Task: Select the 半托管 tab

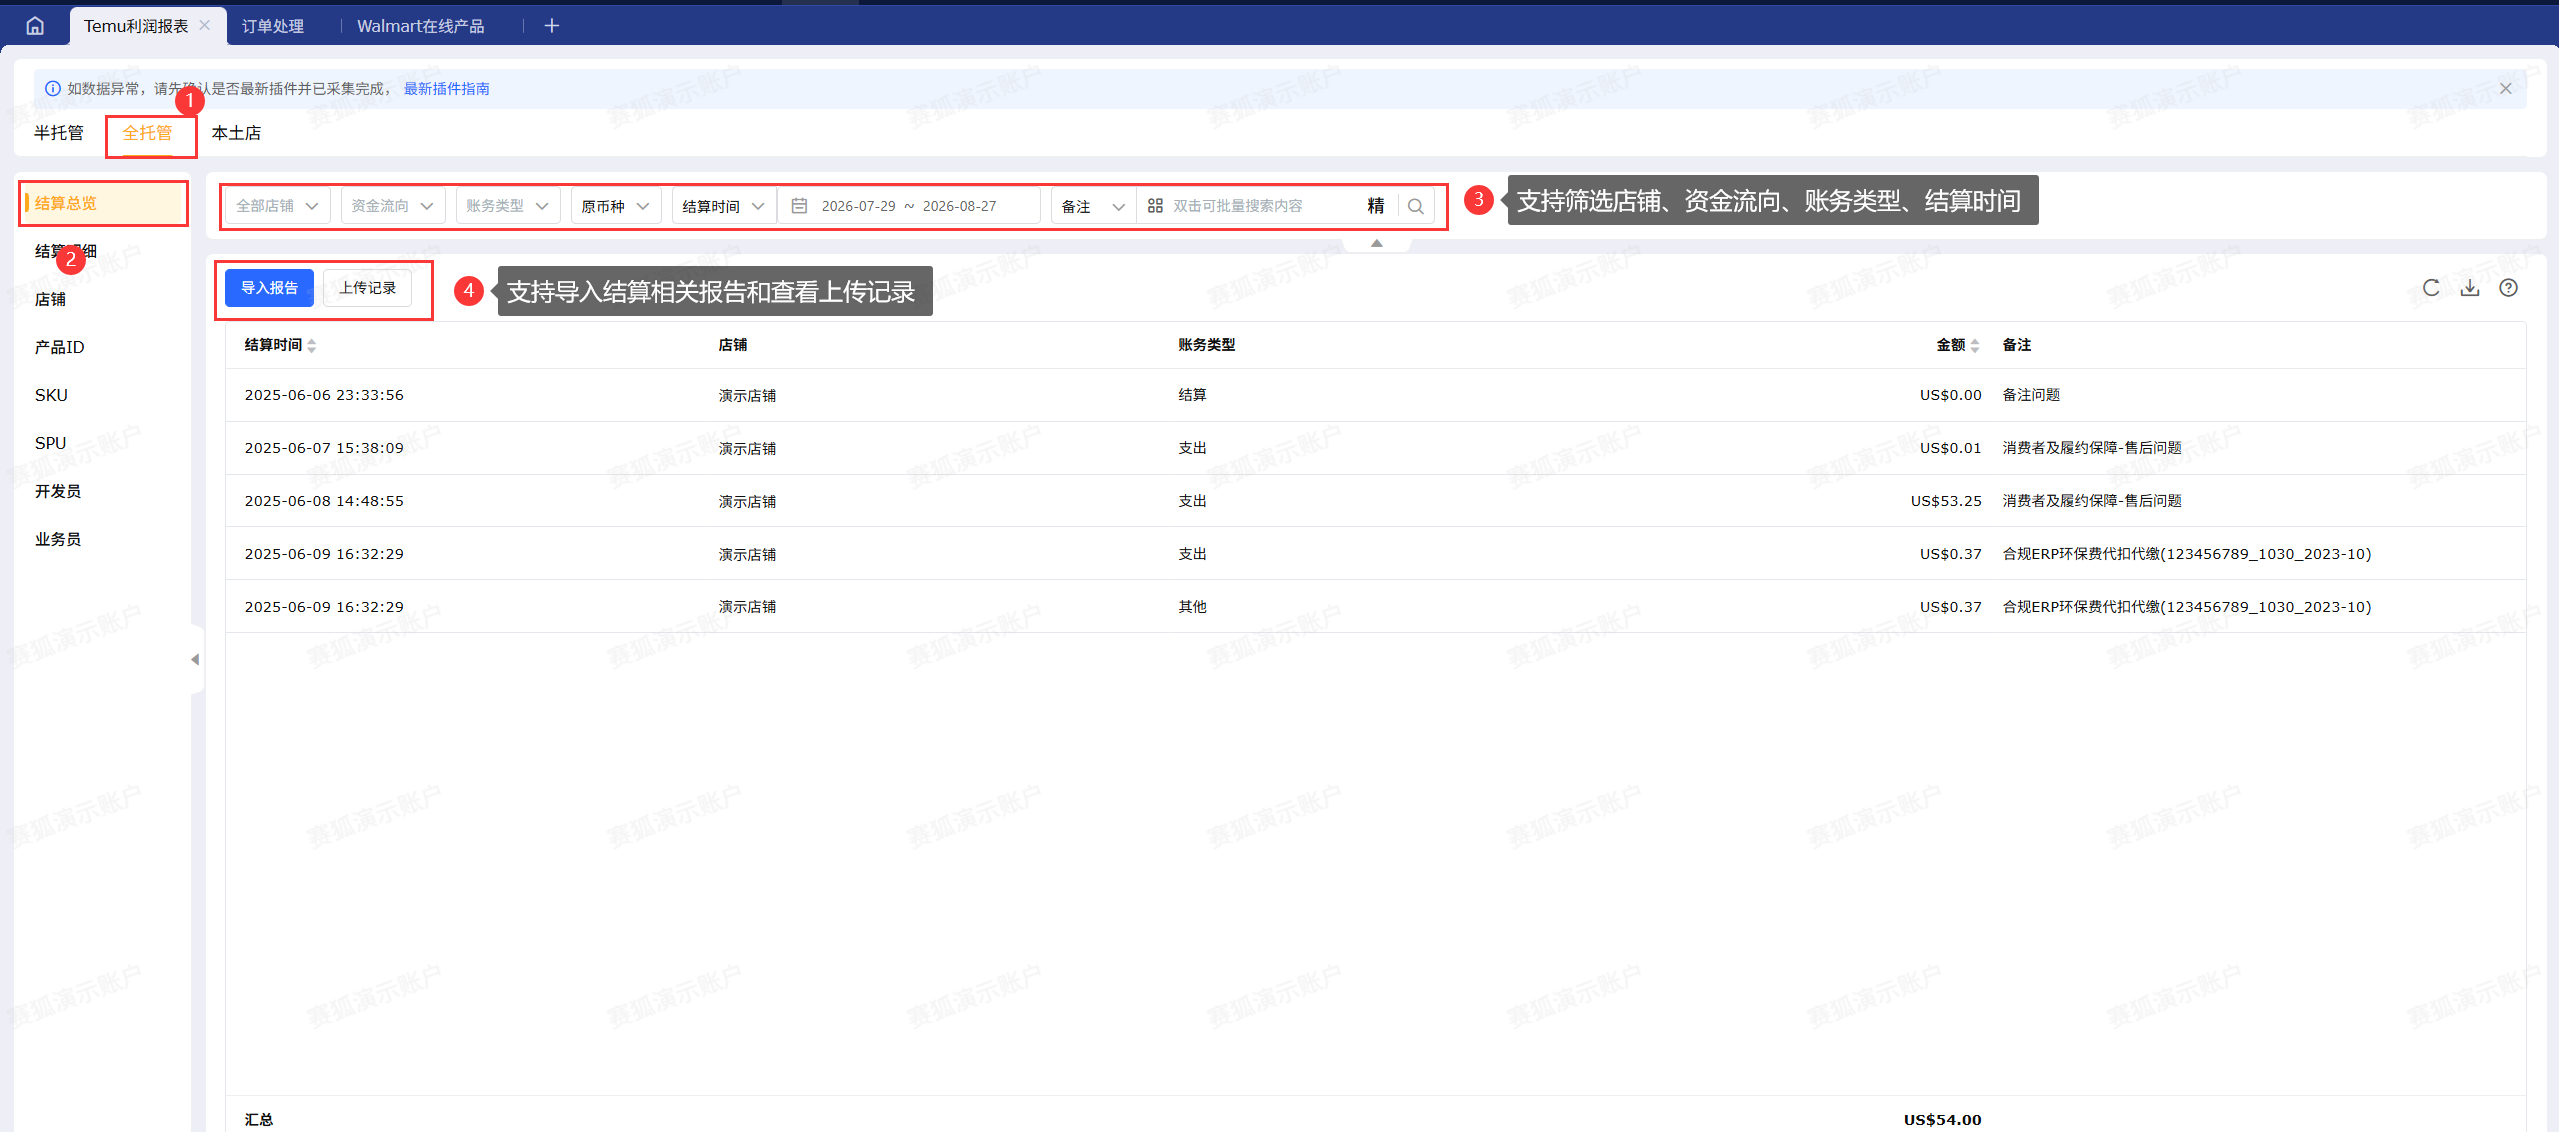Action: [x=59, y=133]
